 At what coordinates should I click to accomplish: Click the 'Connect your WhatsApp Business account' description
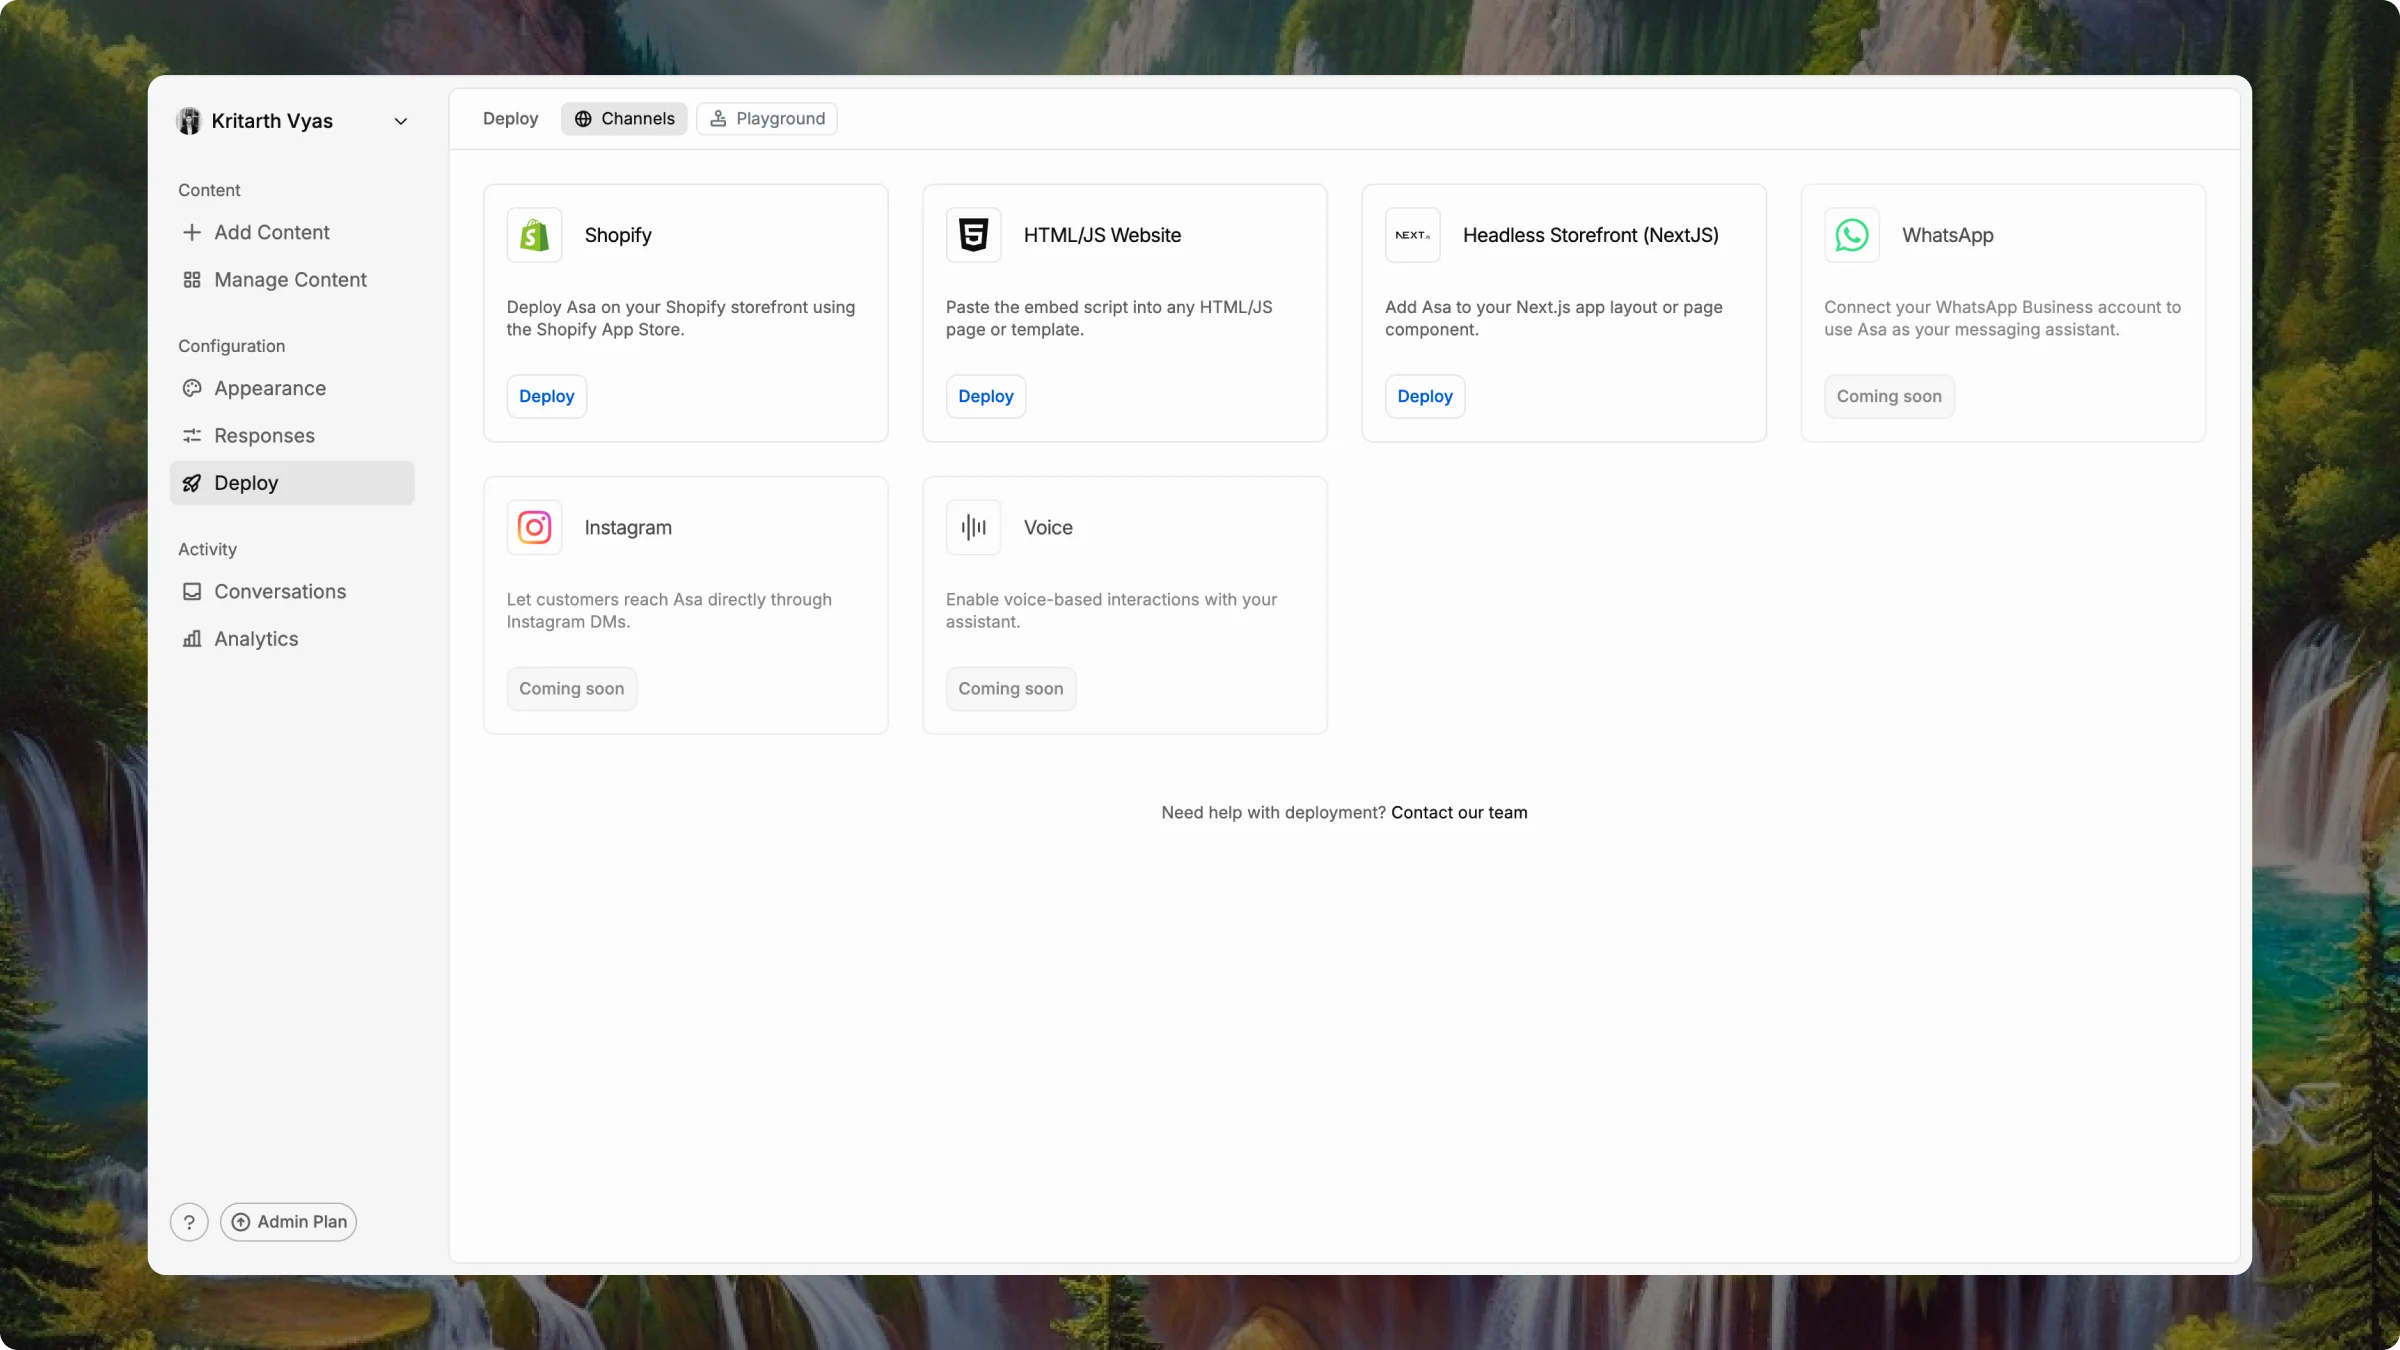pyautogui.click(x=2002, y=318)
